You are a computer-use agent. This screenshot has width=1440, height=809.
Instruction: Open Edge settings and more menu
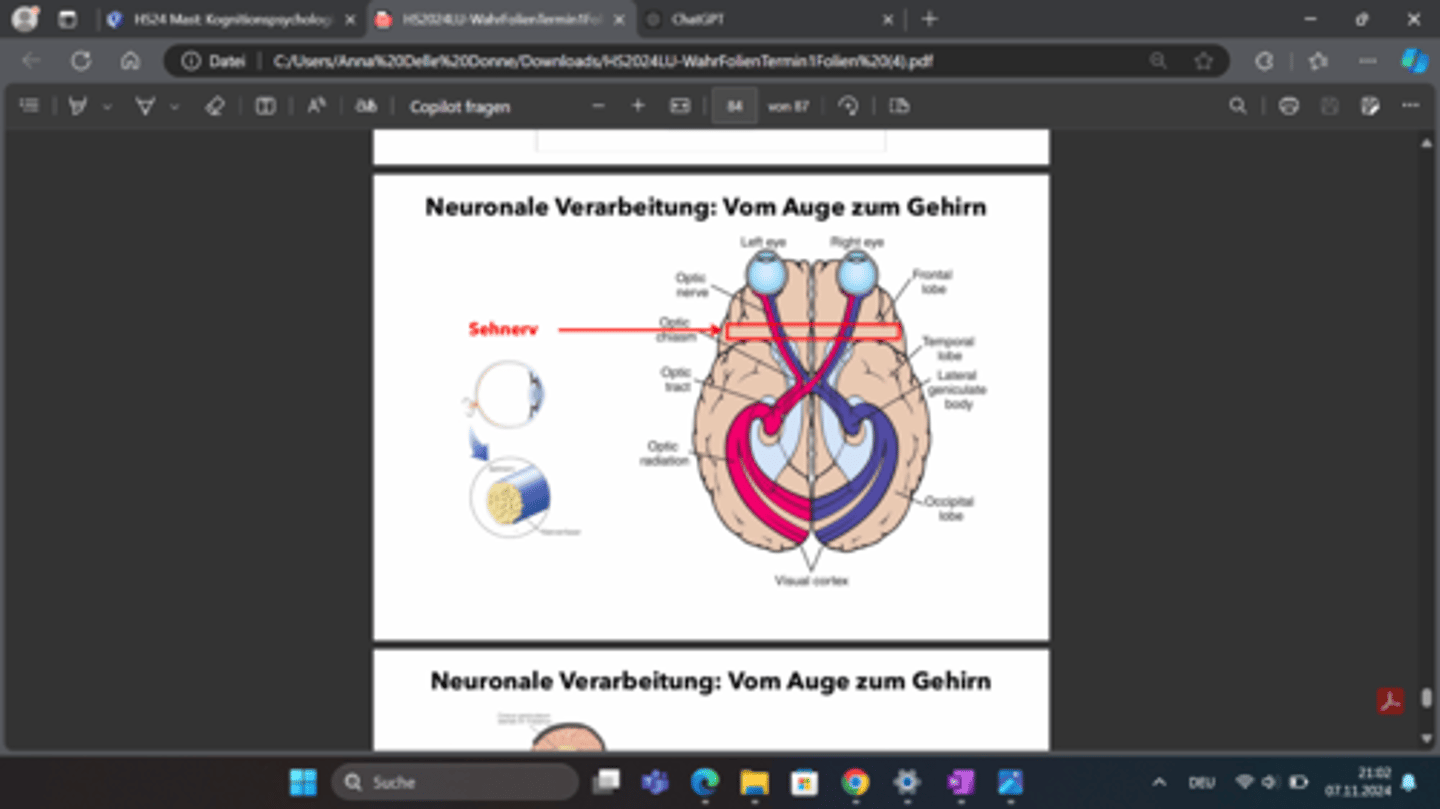pyautogui.click(x=1368, y=61)
